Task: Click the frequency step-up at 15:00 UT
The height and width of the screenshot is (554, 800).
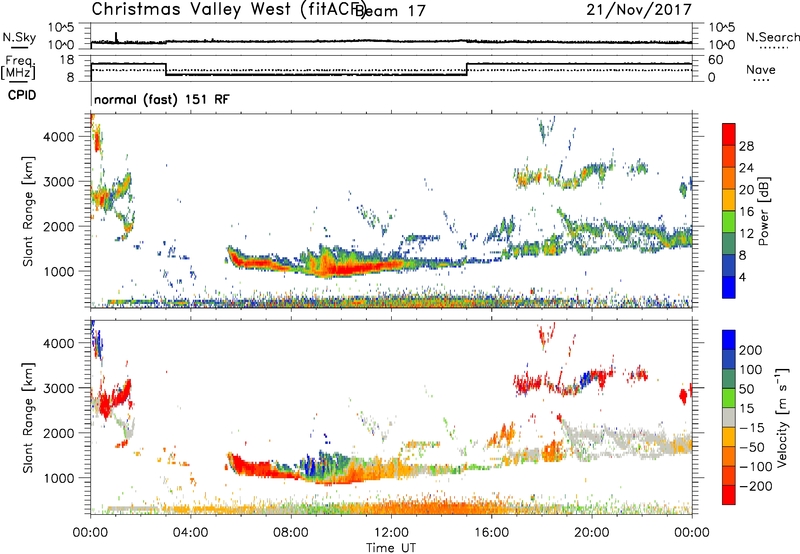Action: [x=467, y=69]
